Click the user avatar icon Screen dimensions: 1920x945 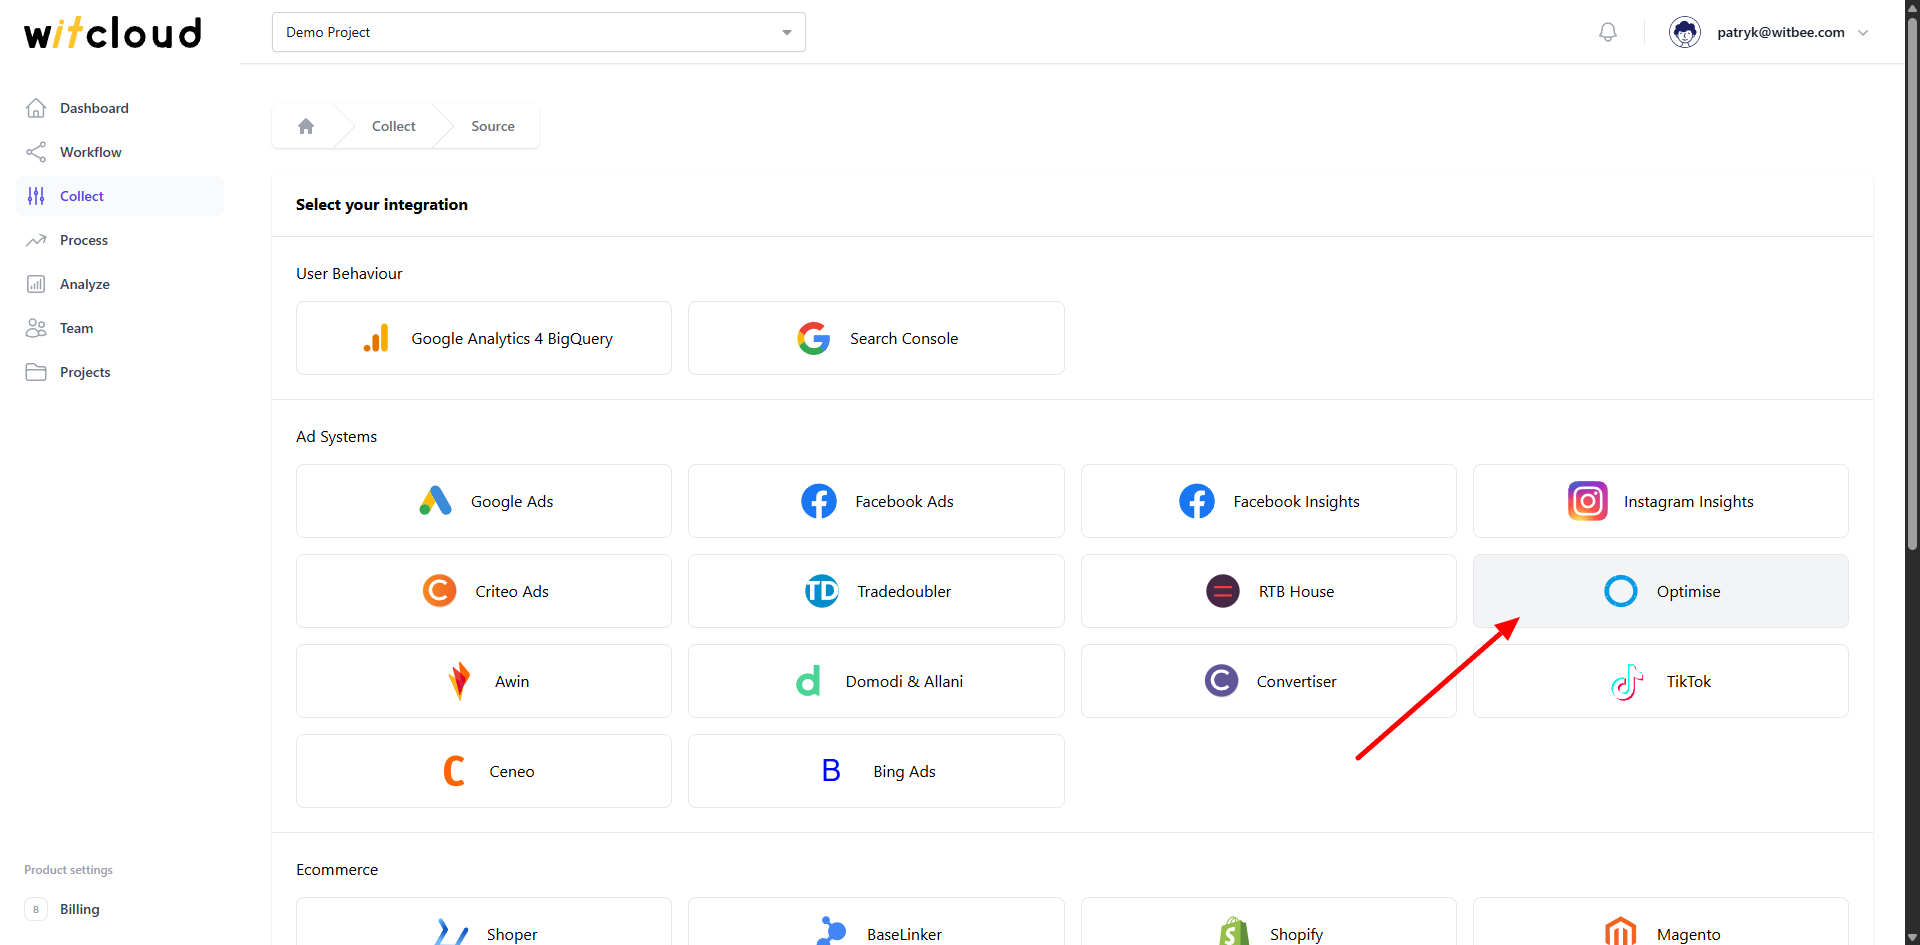1685,32
